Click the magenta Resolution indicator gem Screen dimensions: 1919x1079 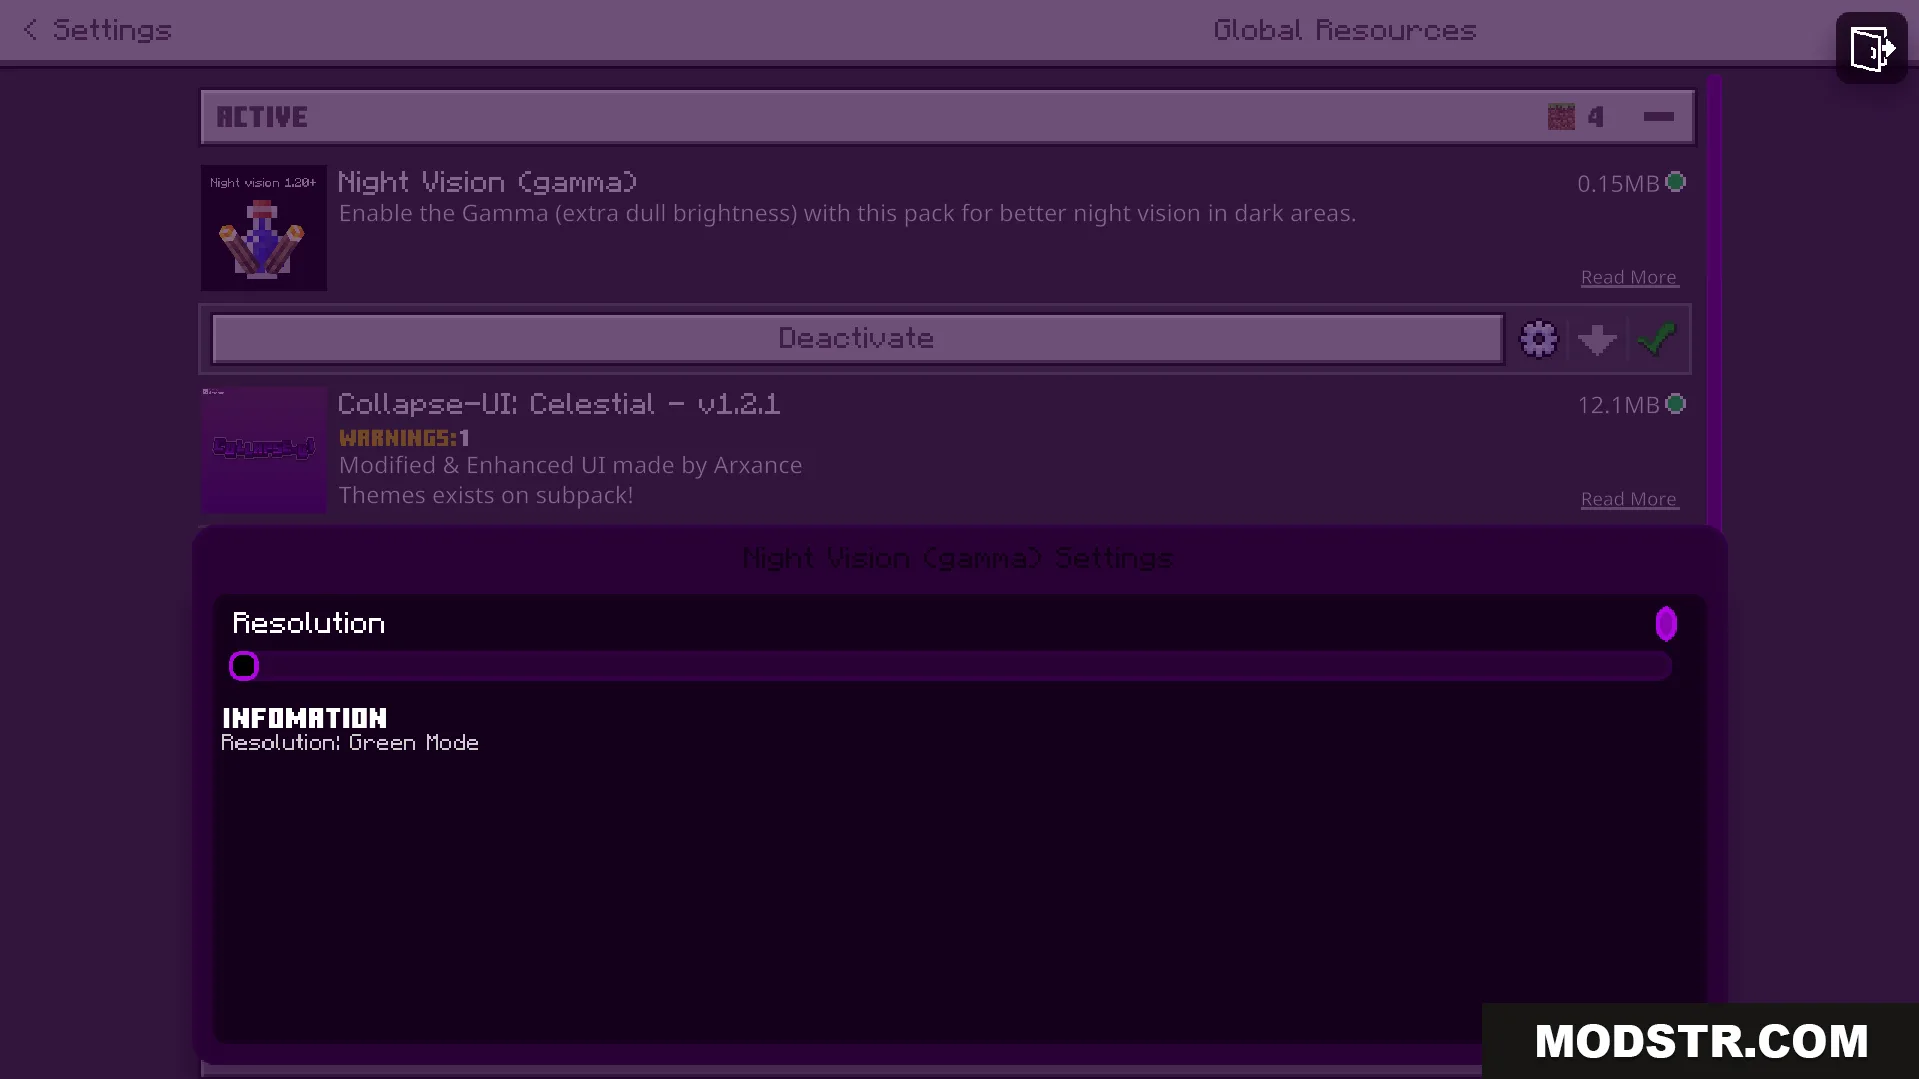pos(1666,624)
